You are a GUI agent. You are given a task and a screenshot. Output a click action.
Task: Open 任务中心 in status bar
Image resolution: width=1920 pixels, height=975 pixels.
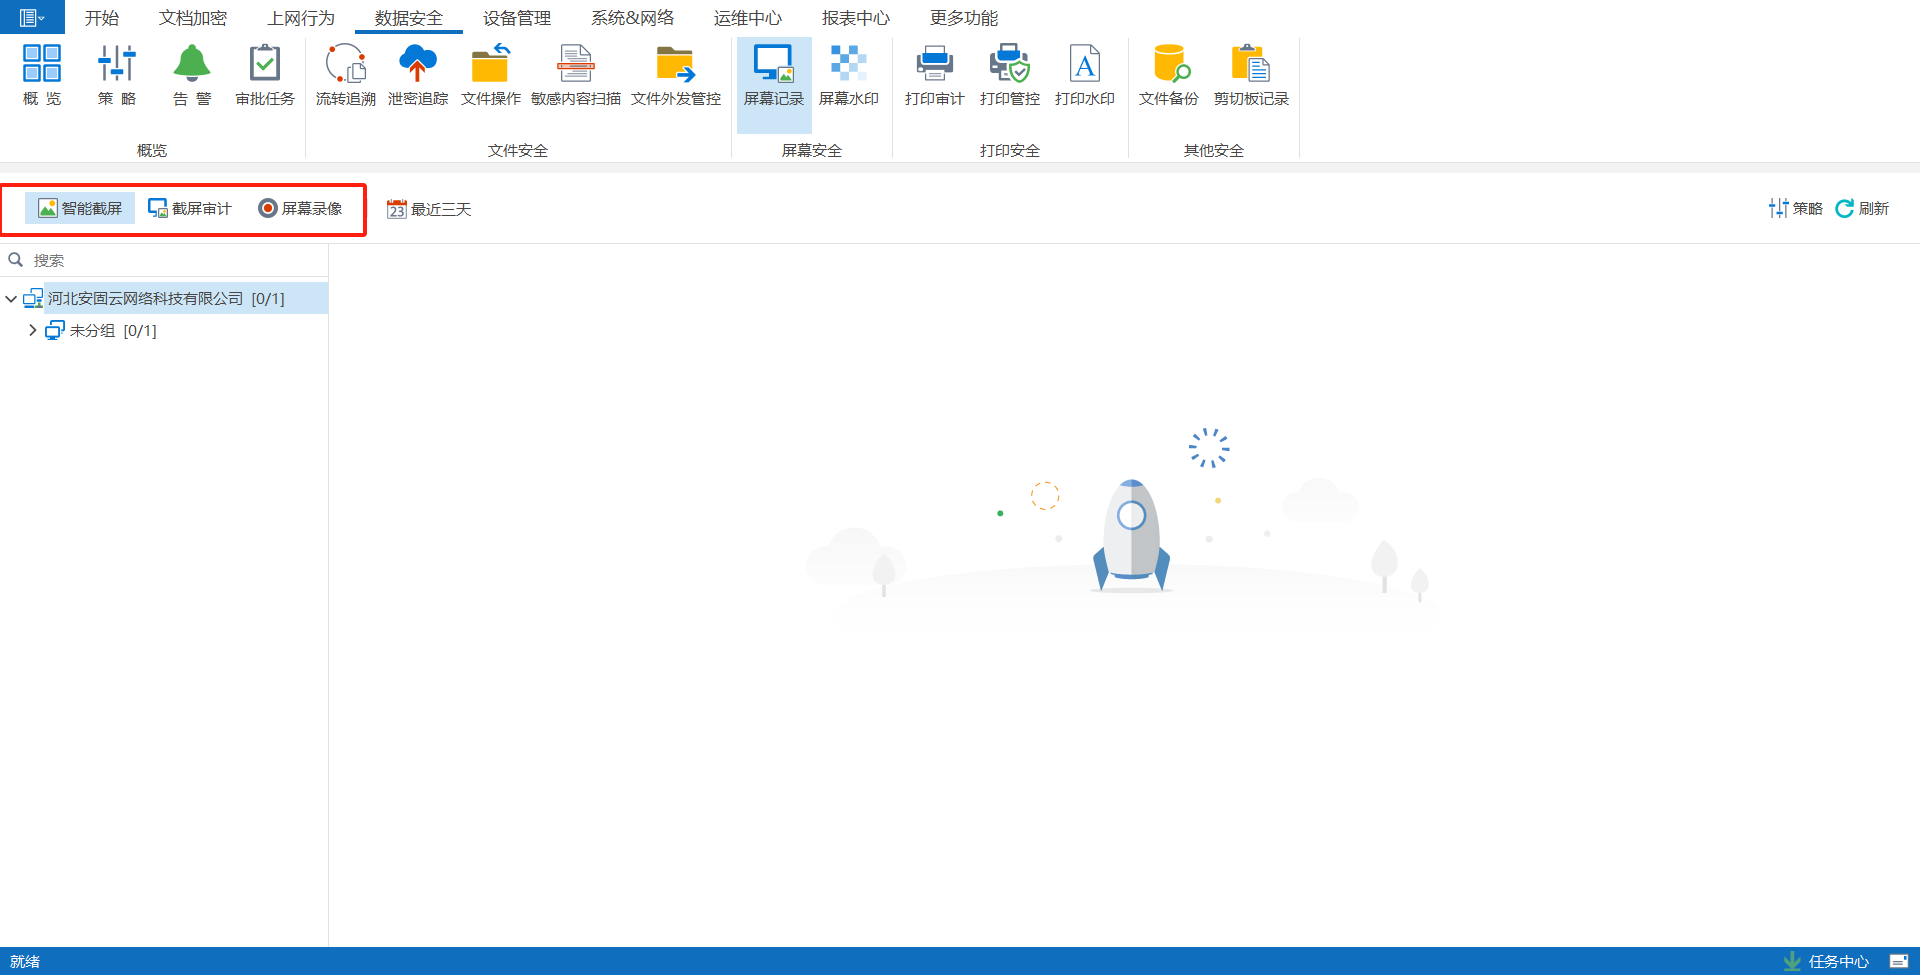point(1826,961)
